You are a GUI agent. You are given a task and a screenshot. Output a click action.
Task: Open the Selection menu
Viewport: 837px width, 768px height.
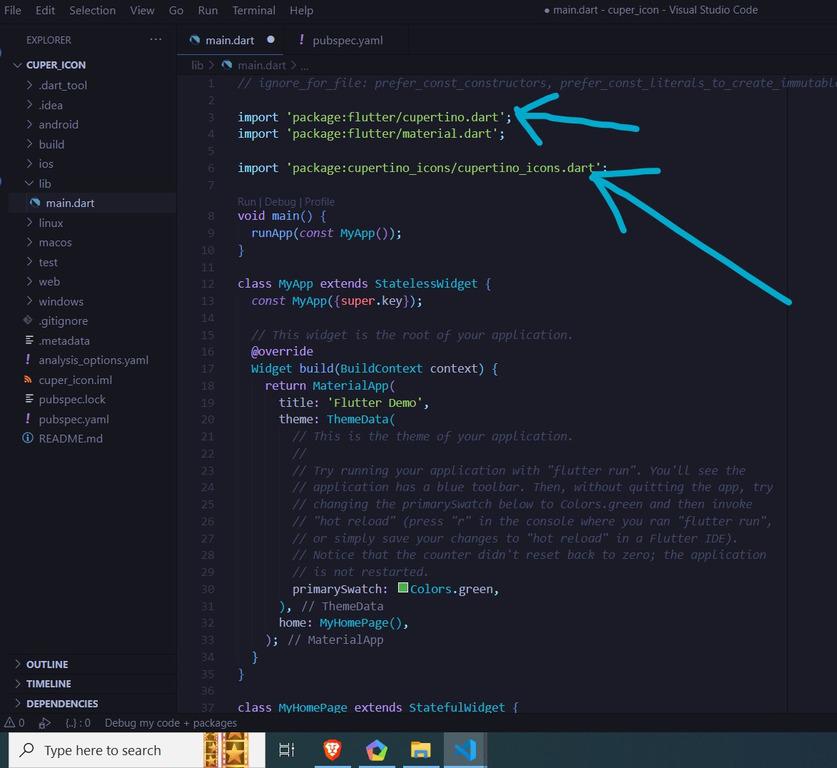pos(92,10)
